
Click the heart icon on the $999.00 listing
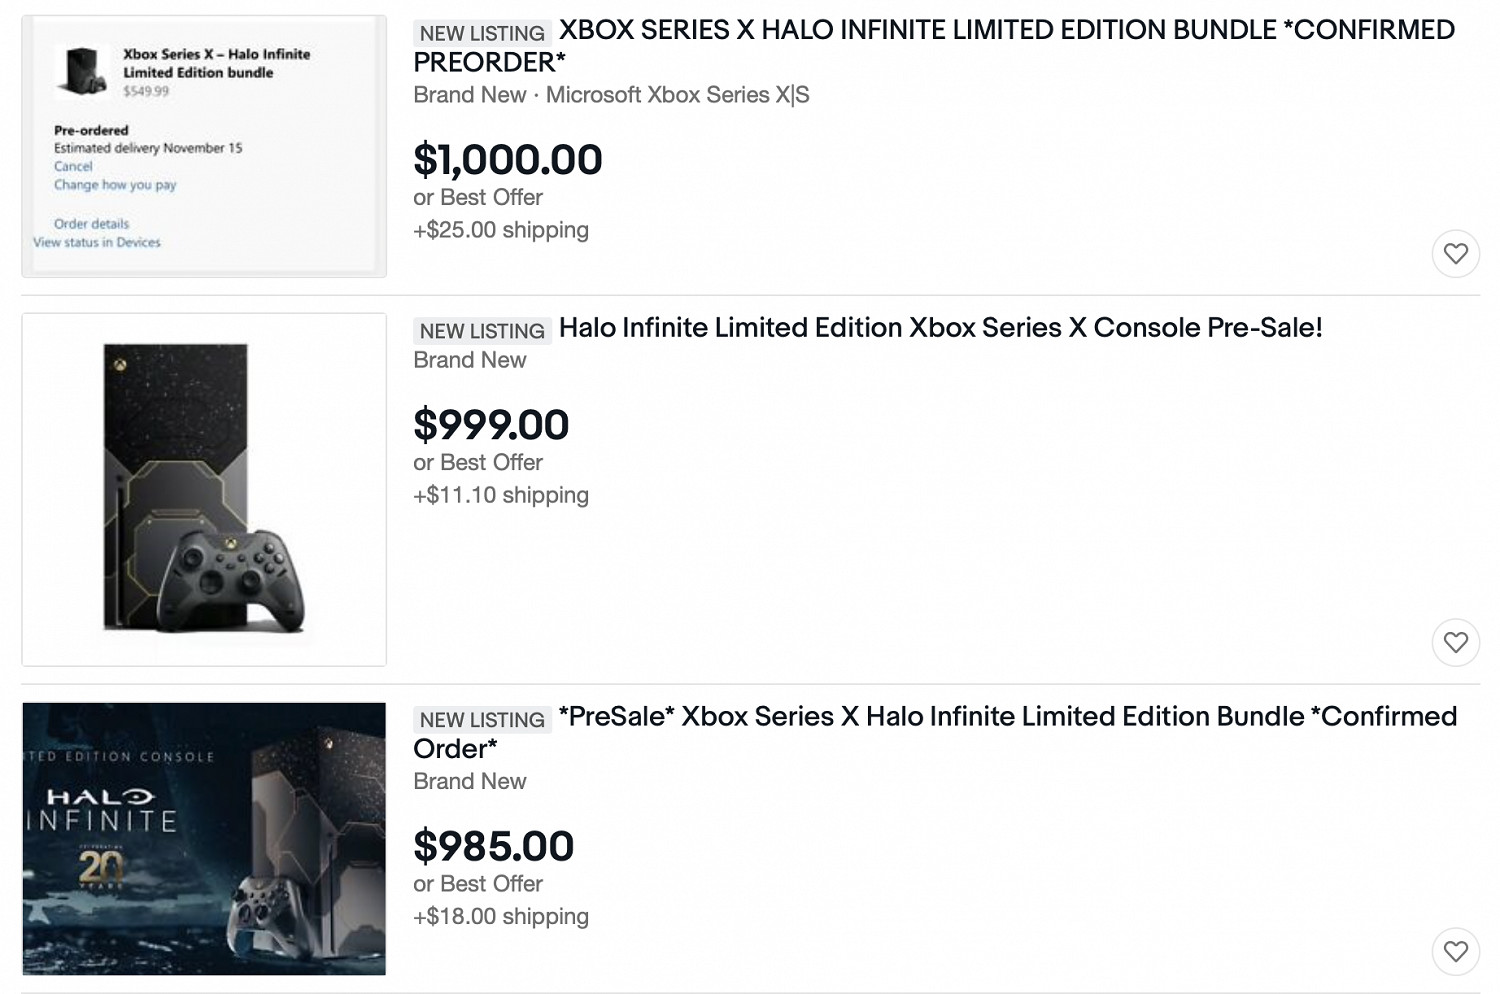[1455, 642]
